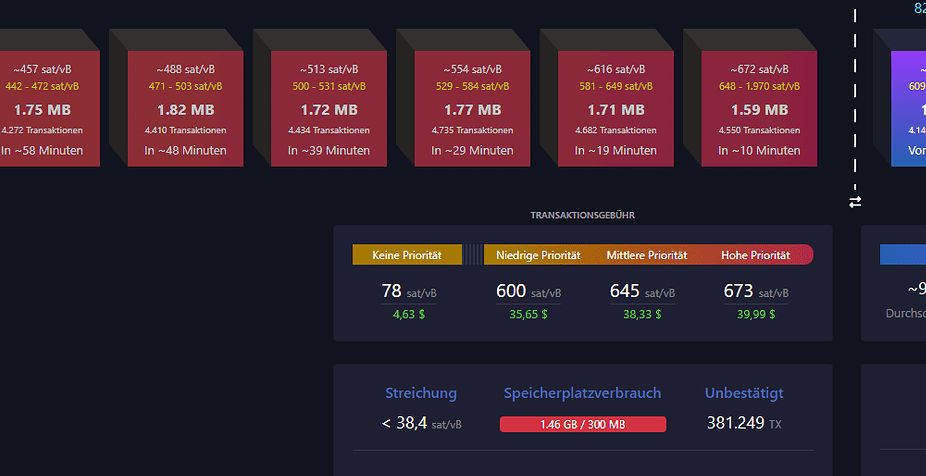Select the next block in ~10 minutes

tap(759, 108)
